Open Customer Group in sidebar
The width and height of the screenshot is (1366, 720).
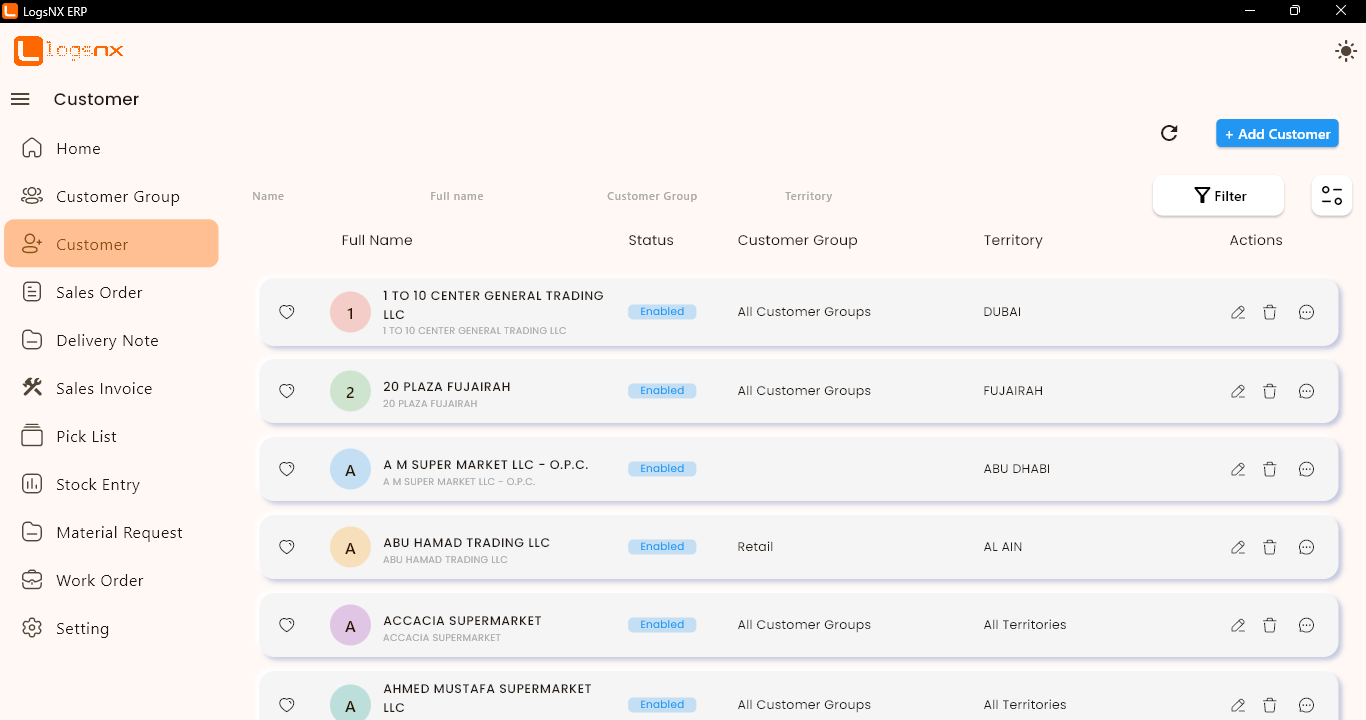pos(111,196)
